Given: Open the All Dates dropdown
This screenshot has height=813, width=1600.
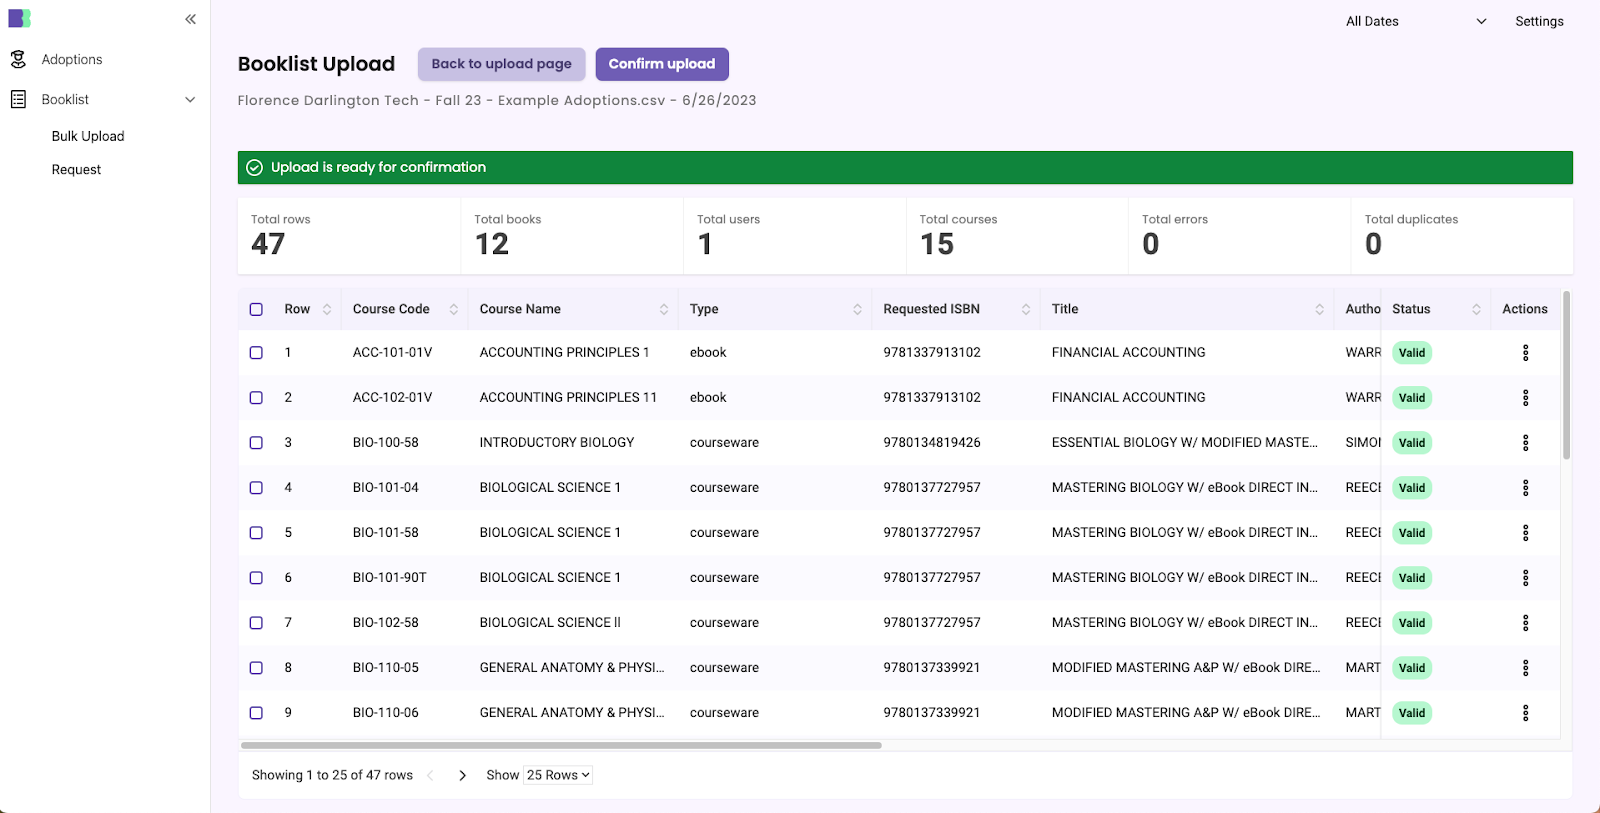Looking at the screenshot, I should (1415, 21).
